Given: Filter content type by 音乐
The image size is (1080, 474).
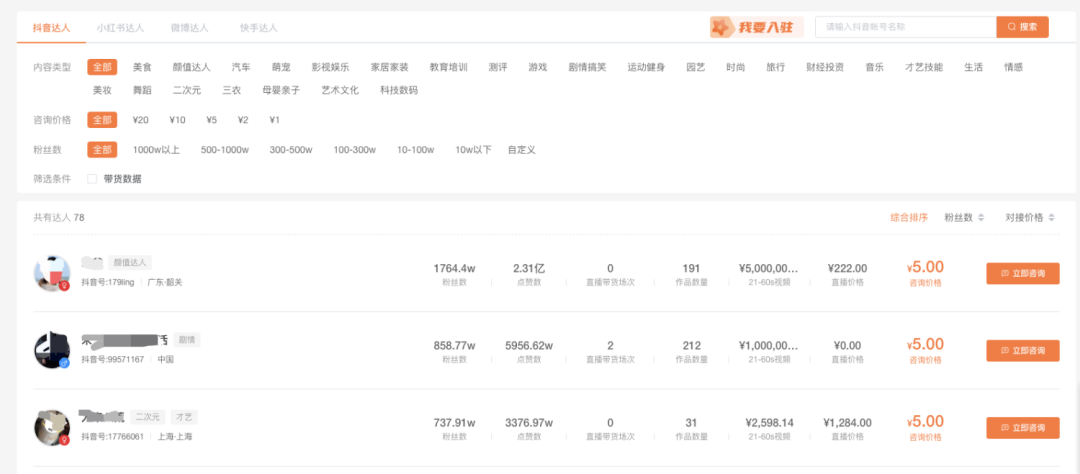Looking at the screenshot, I should 875,68.
